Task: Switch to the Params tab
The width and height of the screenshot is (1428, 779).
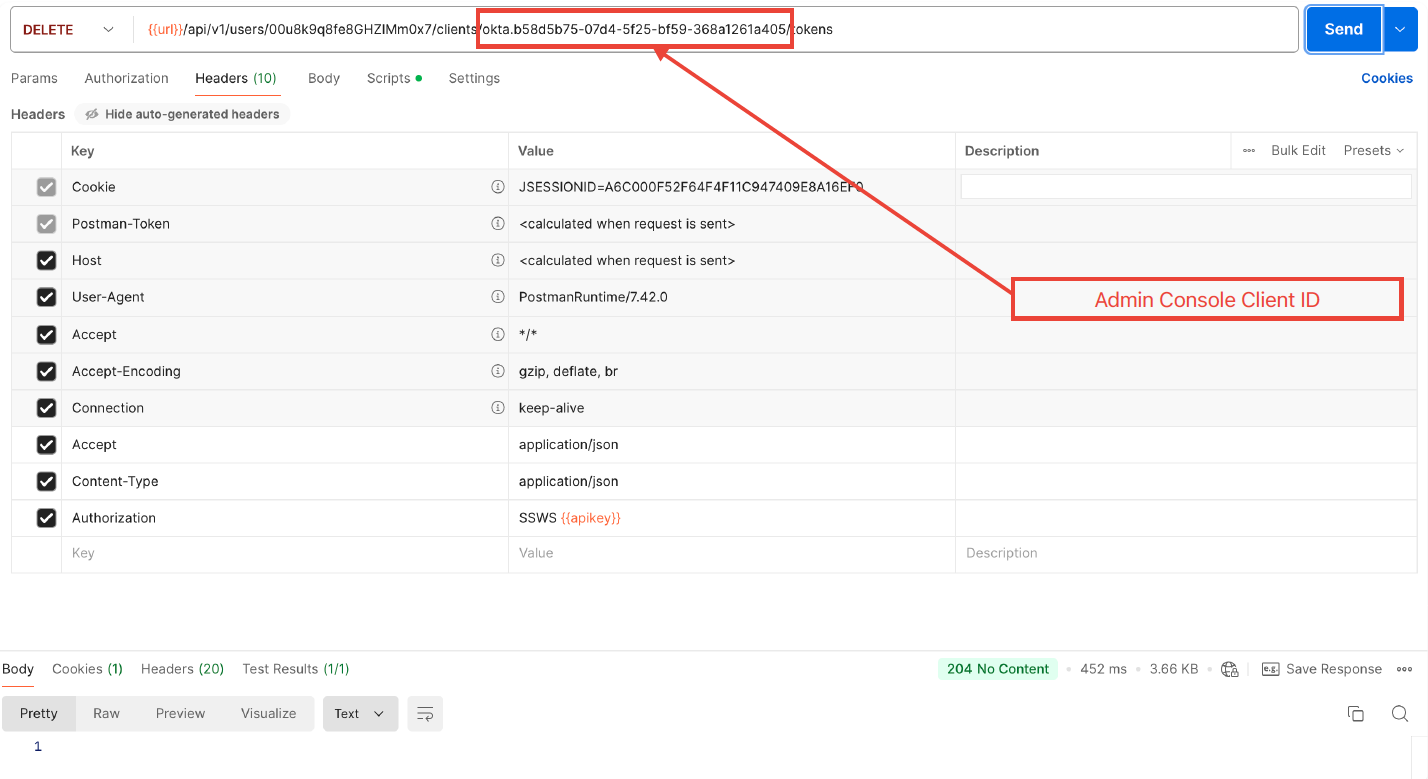Action: 34,78
